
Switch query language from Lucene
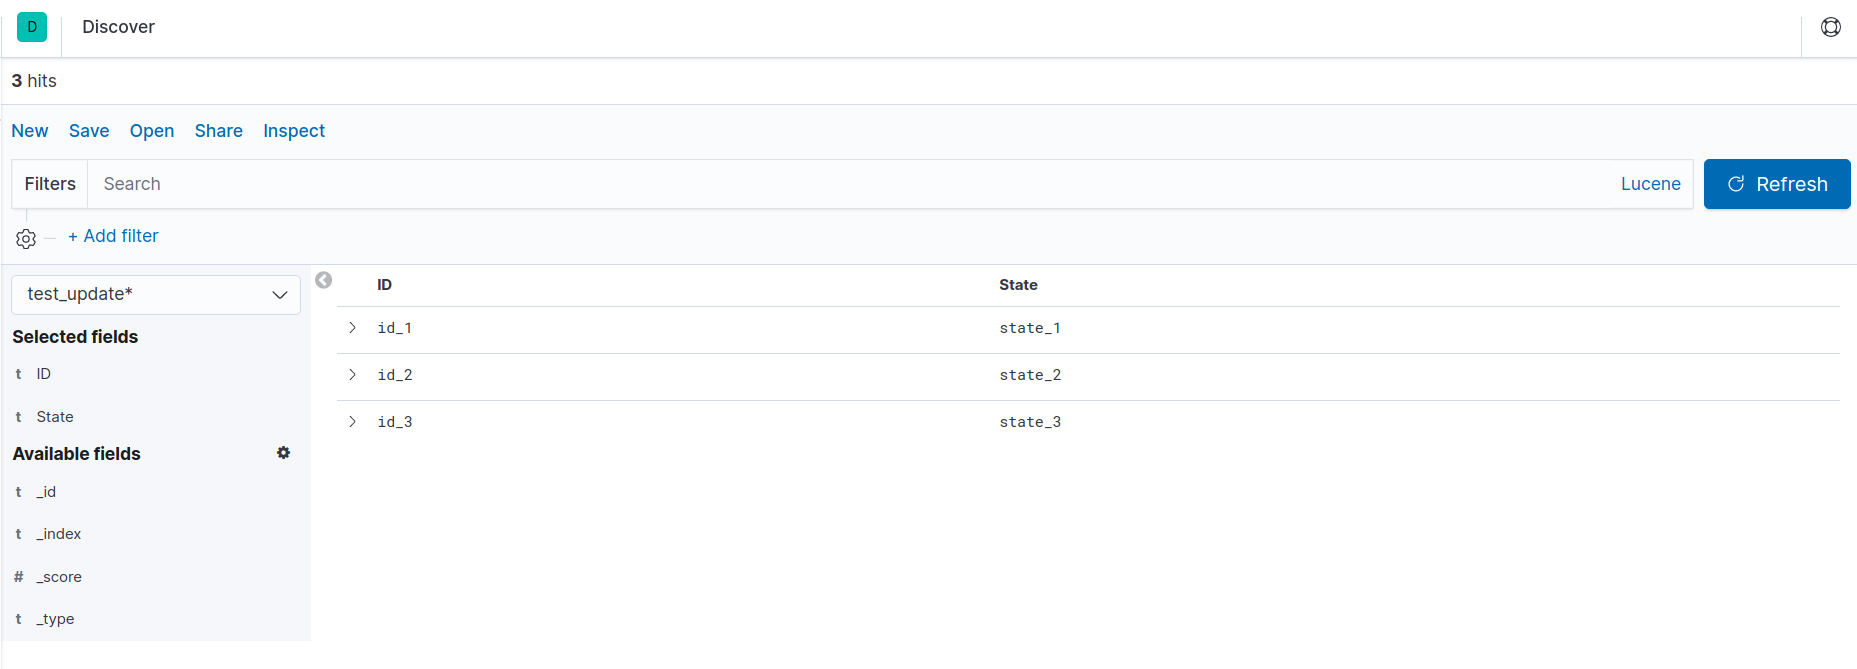point(1650,184)
